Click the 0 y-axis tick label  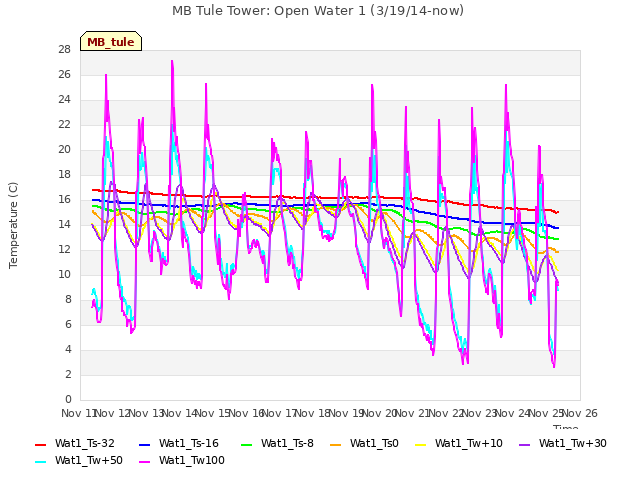pos(68,400)
